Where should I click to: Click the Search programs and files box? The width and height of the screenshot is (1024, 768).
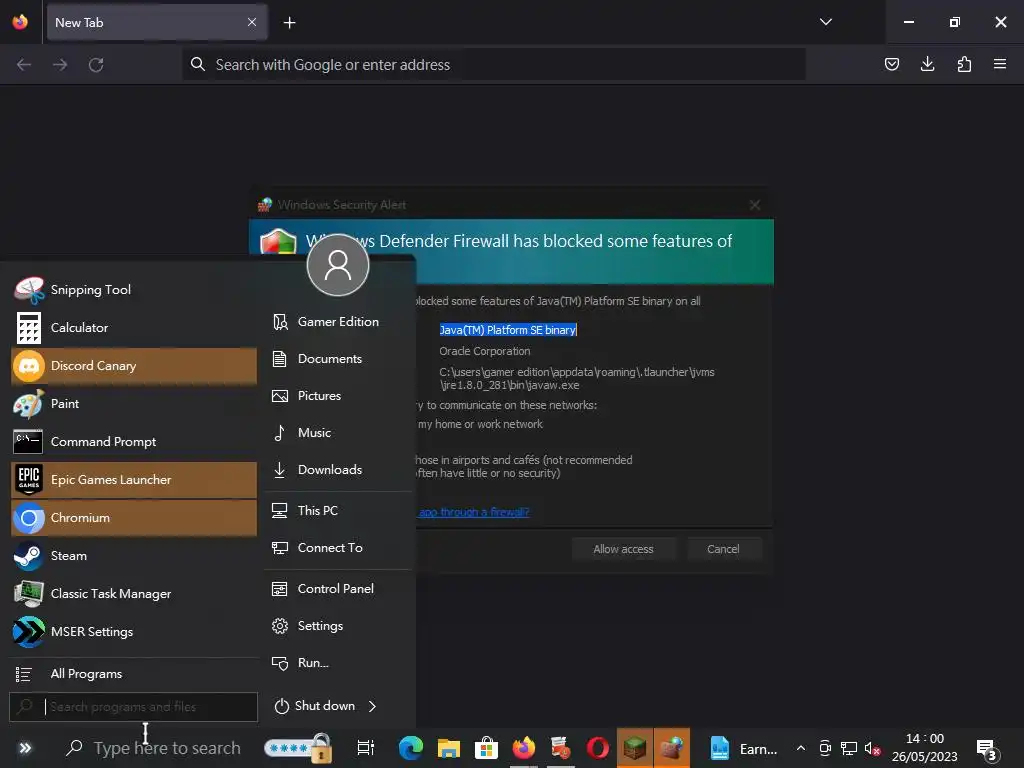point(134,707)
